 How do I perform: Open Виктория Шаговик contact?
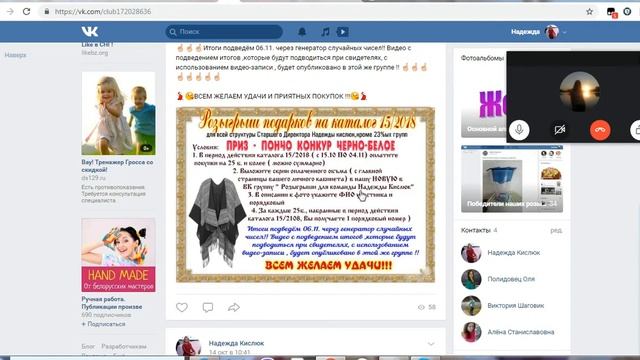[516, 305]
